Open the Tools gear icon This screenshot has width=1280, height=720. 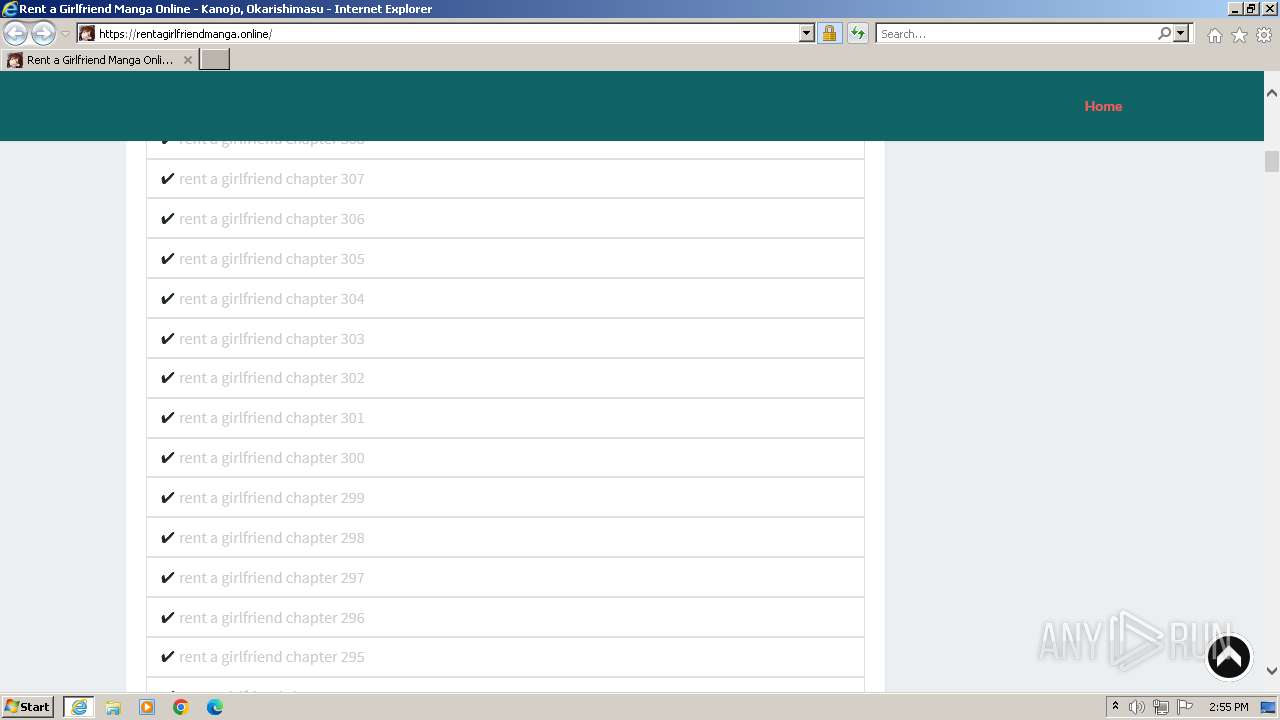point(1264,35)
